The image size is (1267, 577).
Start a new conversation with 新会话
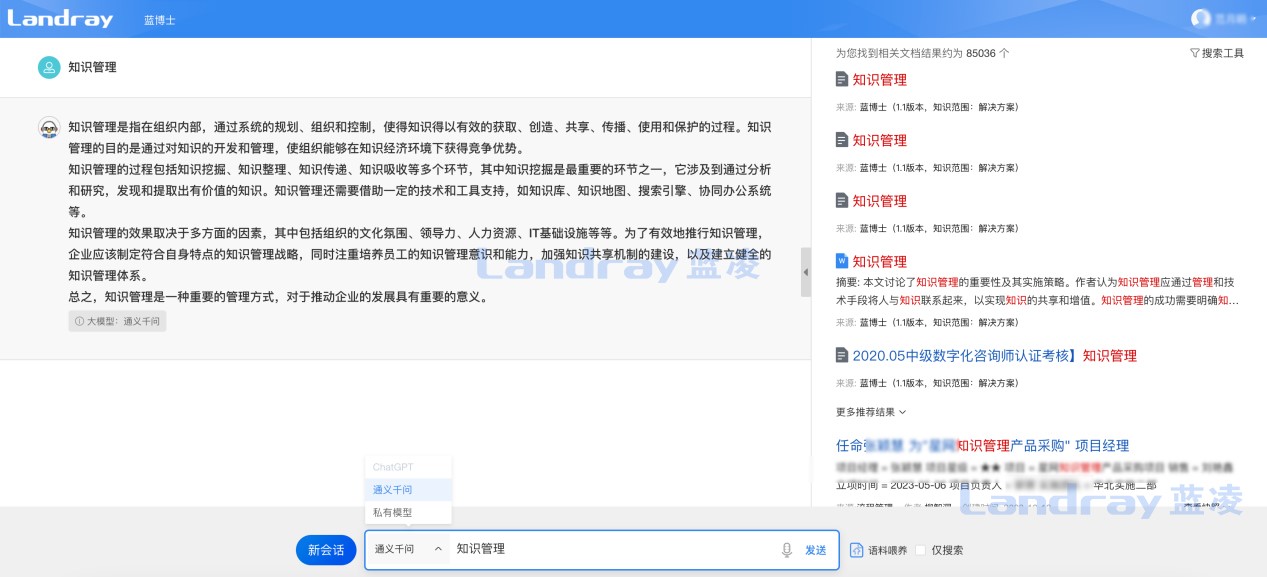[x=326, y=549]
